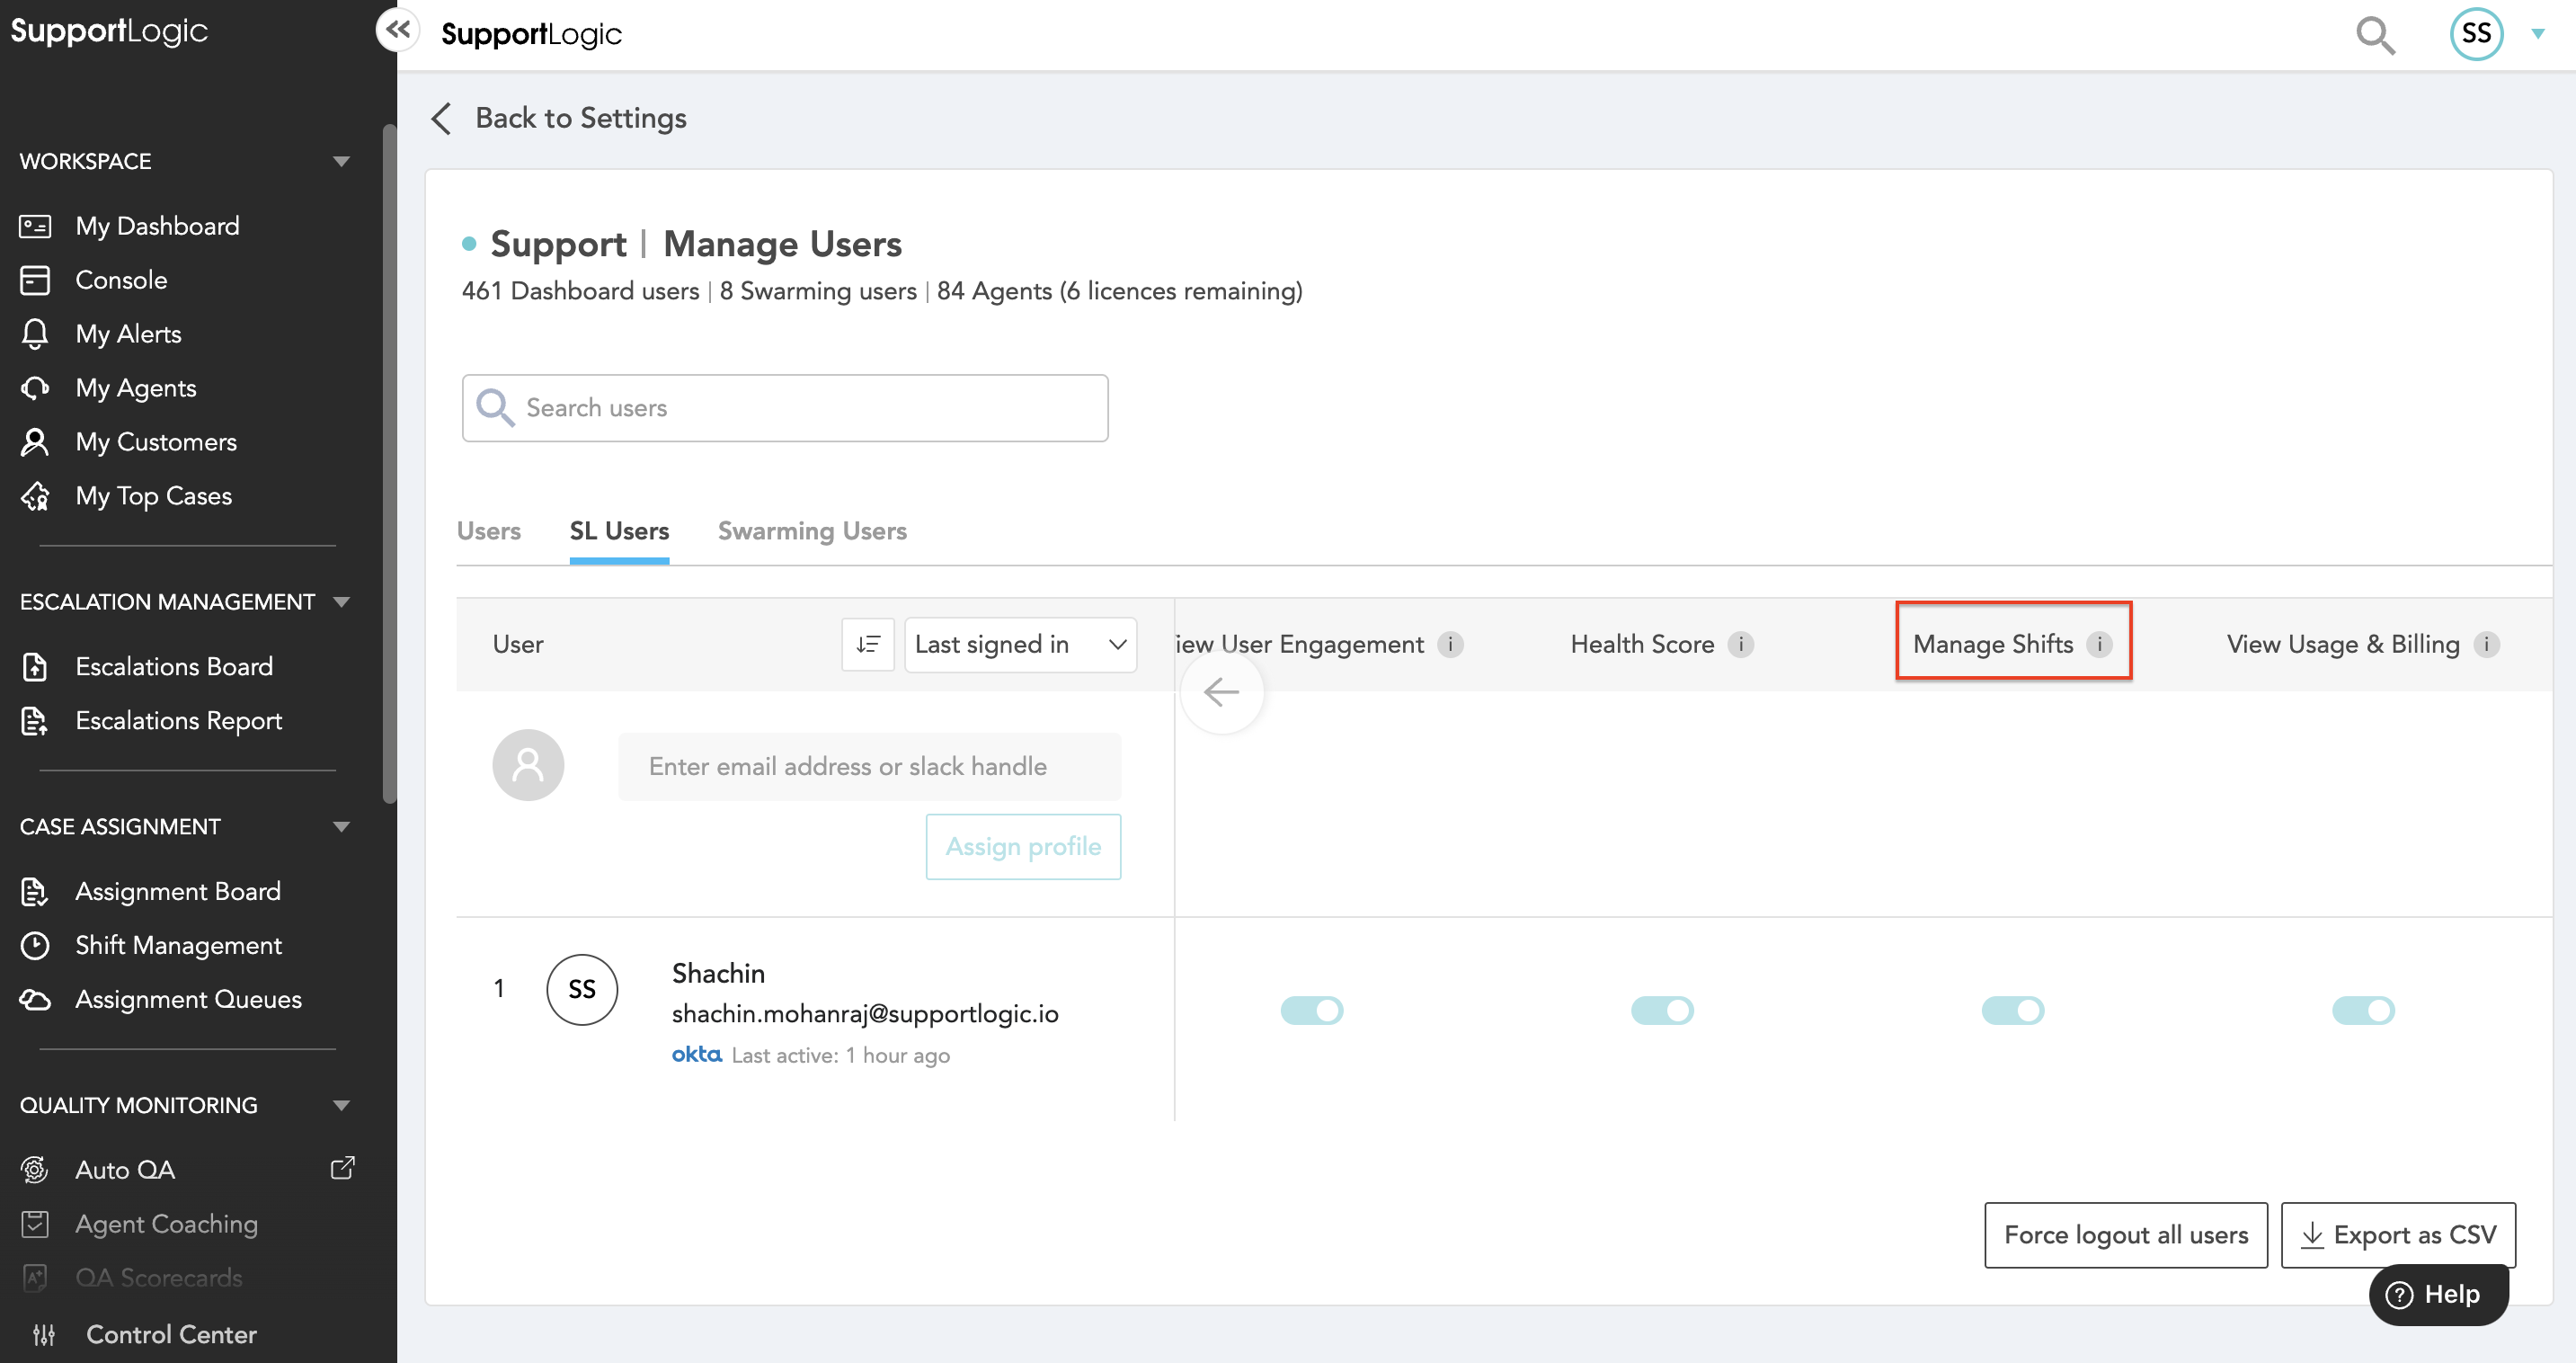Open Auto QA external link icon
This screenshot has width=2576, height=1363.
tap(343, 1168)
